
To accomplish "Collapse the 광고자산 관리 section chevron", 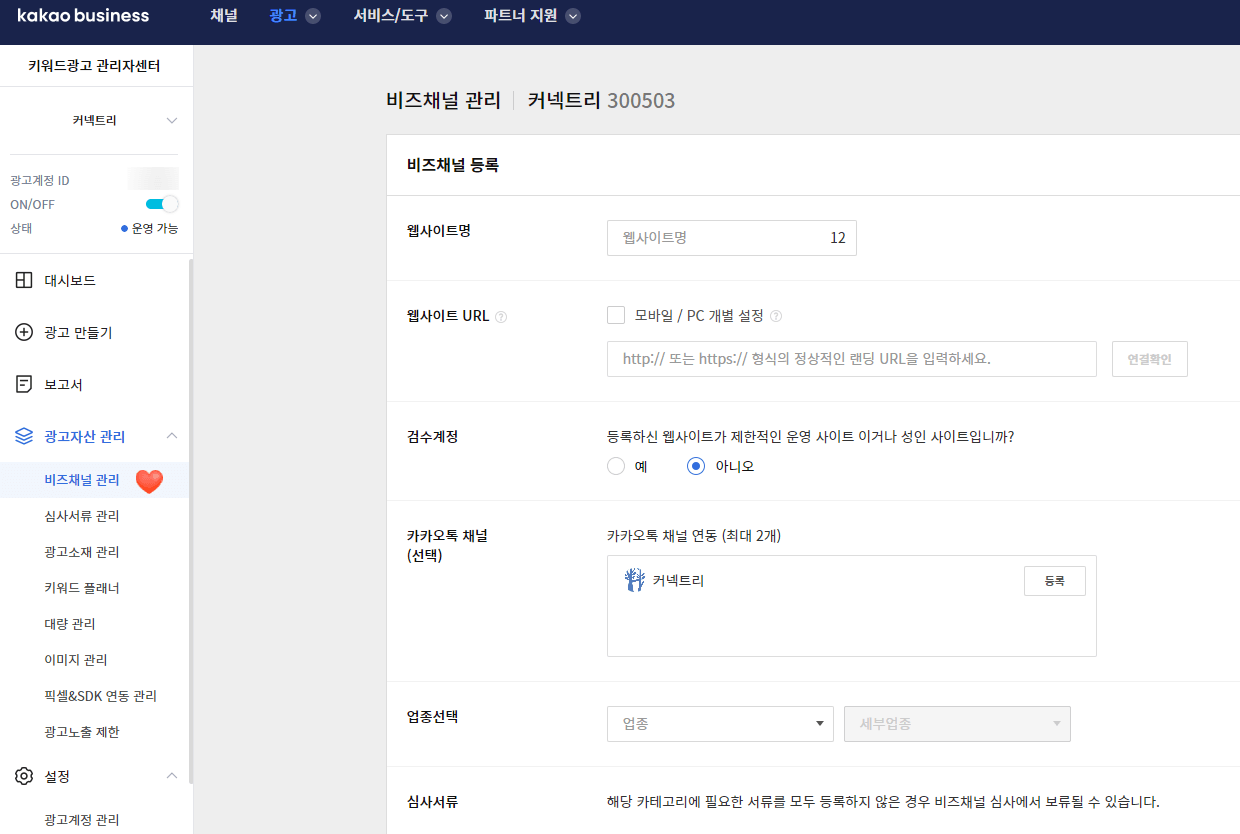I will click(x=172, y=436).
